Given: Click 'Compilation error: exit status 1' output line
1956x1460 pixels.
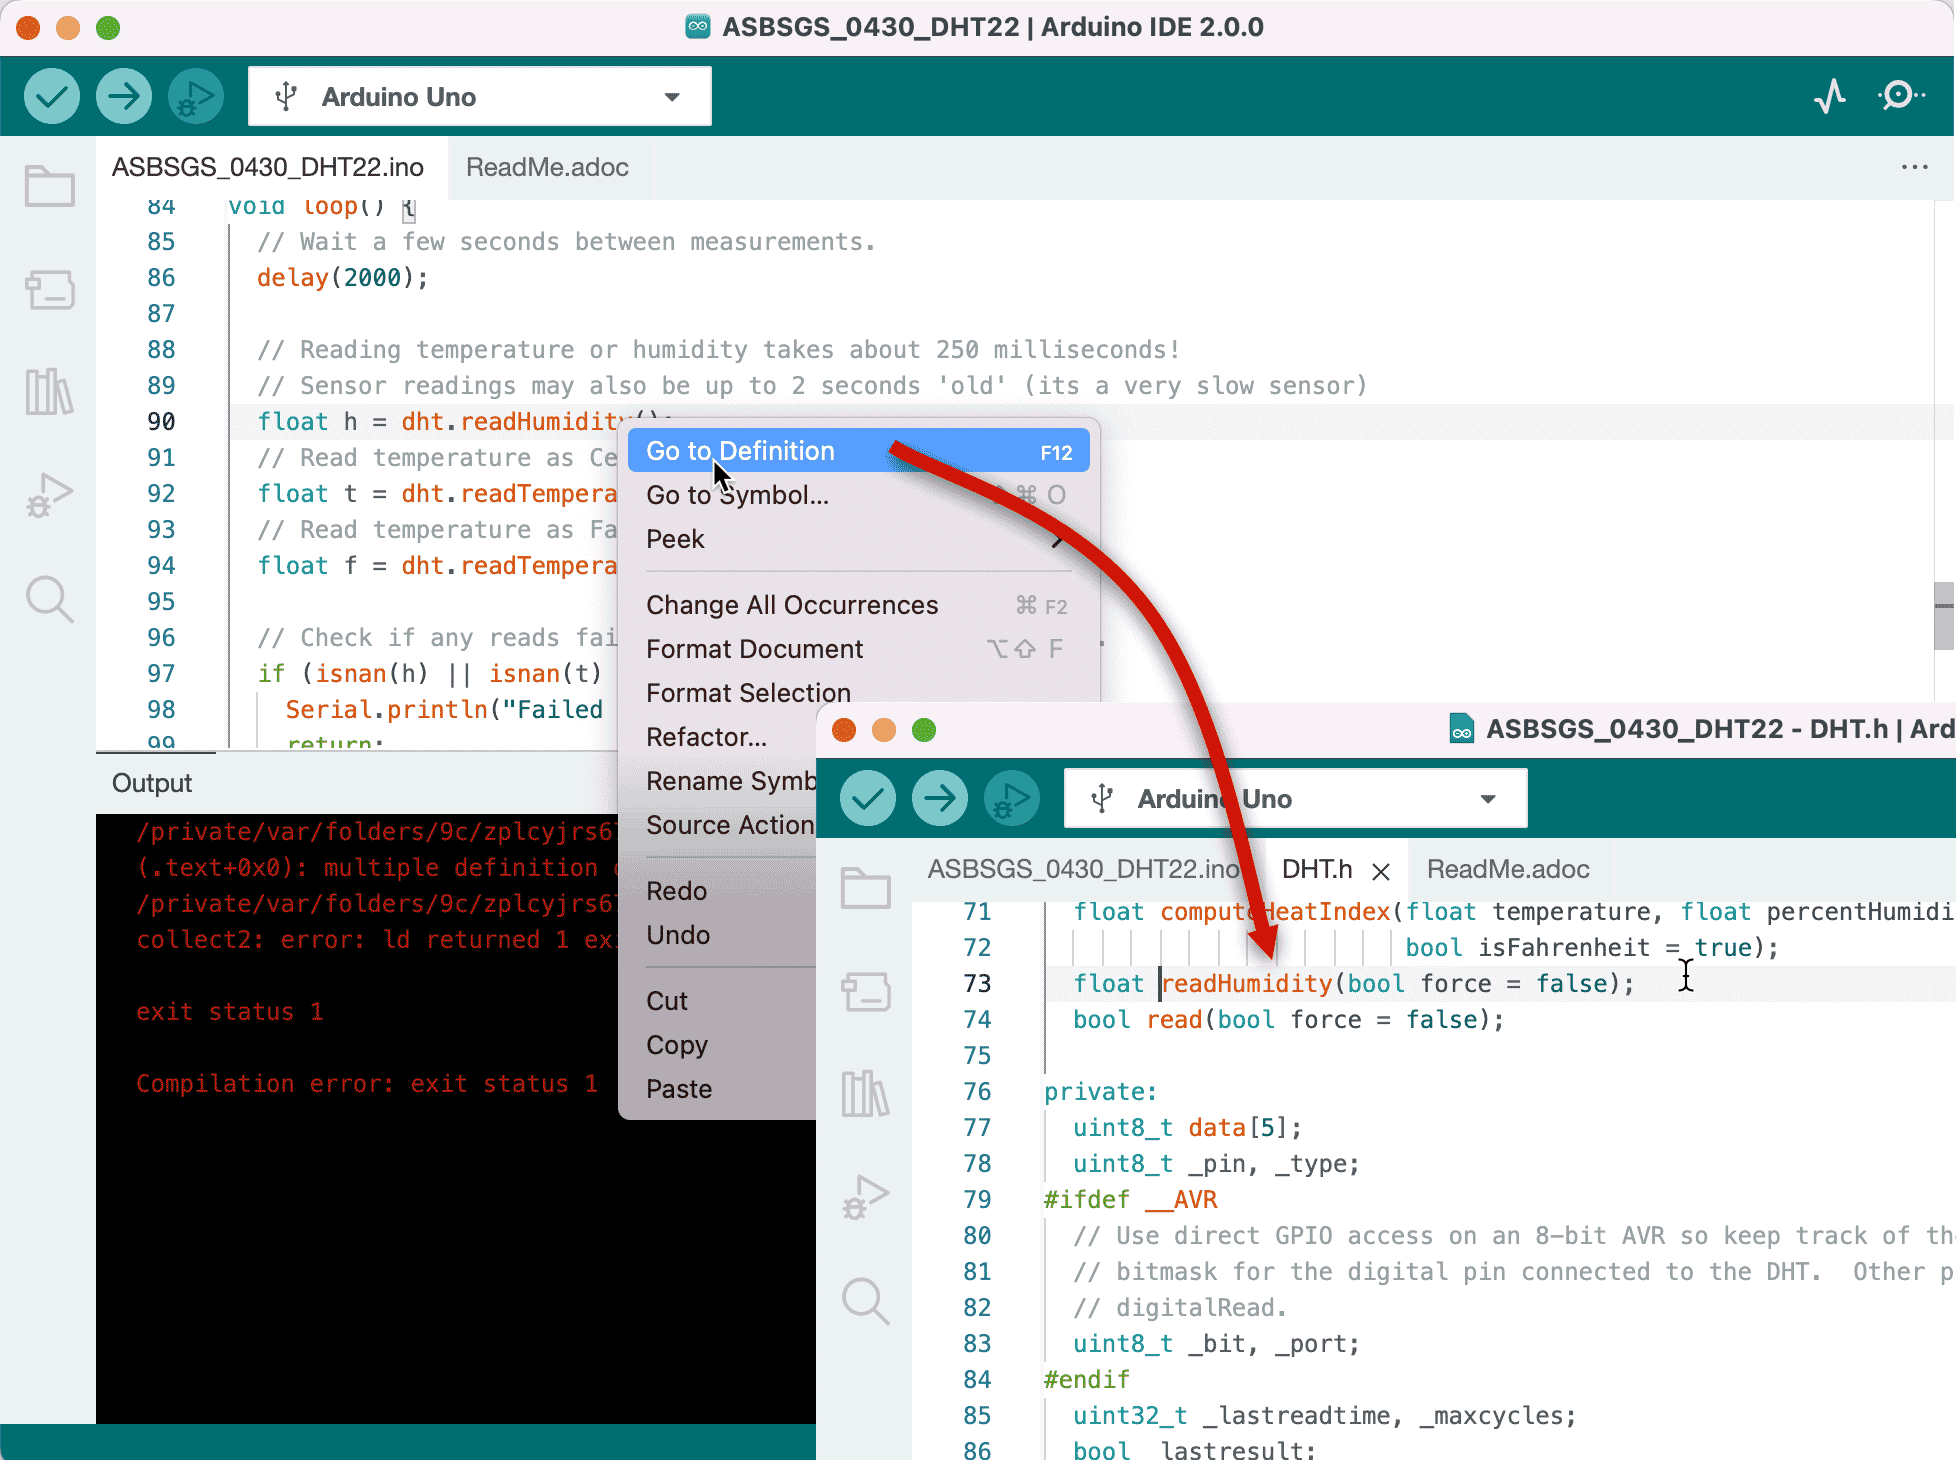Looking at the screenshot, I should coord(367,1084).
